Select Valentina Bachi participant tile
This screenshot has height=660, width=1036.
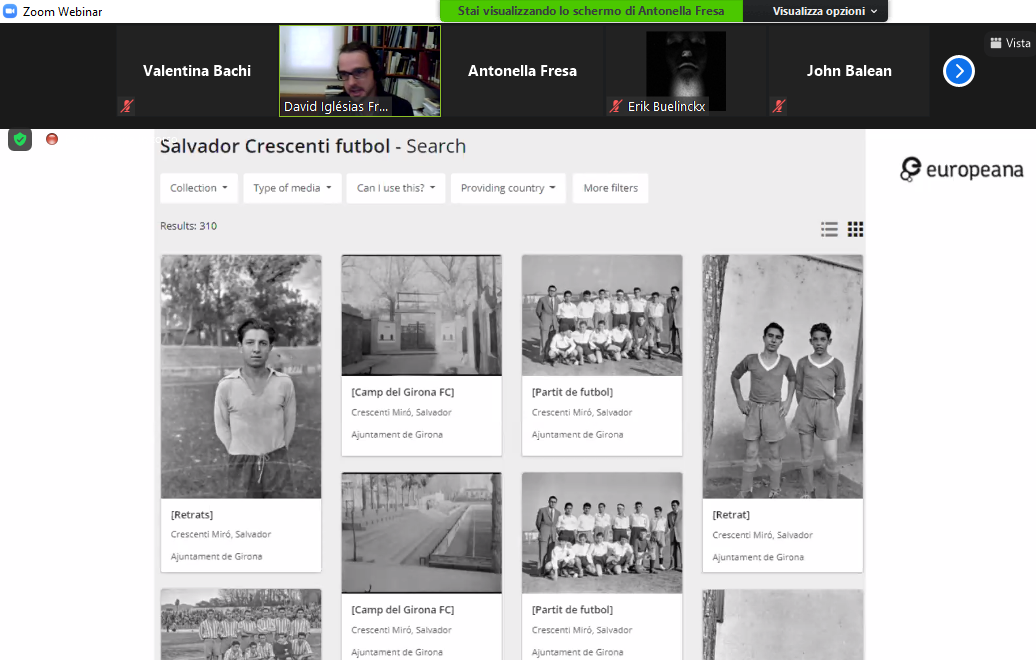click(197, 71)
